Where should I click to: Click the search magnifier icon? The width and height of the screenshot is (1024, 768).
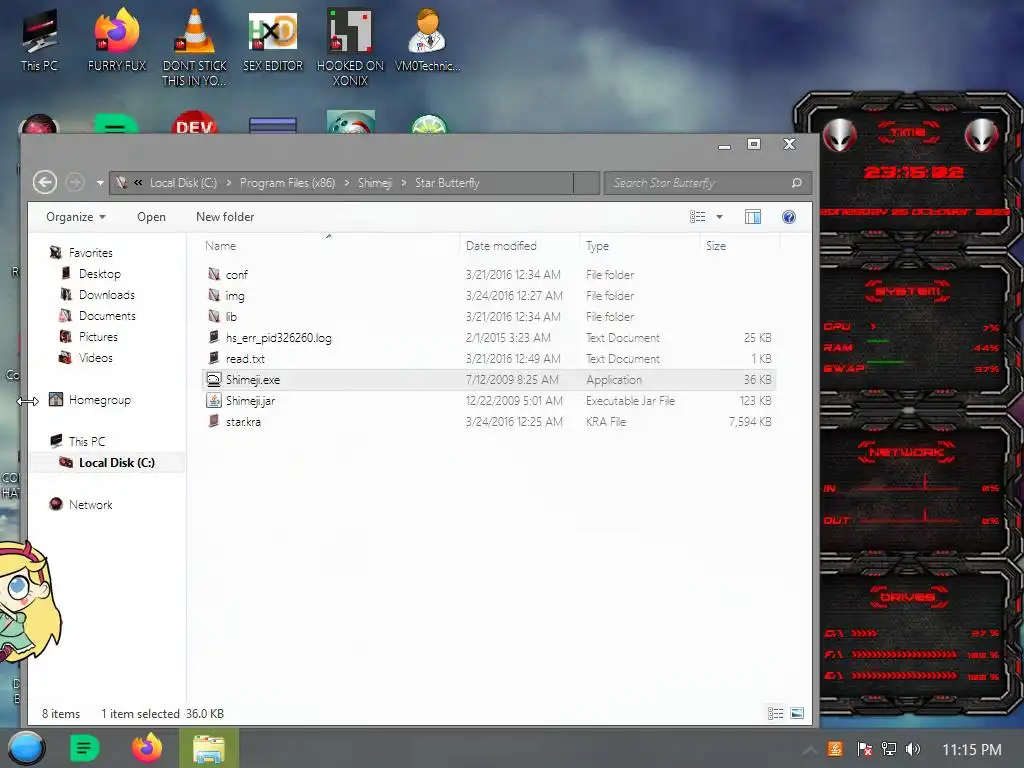[797, 183]
